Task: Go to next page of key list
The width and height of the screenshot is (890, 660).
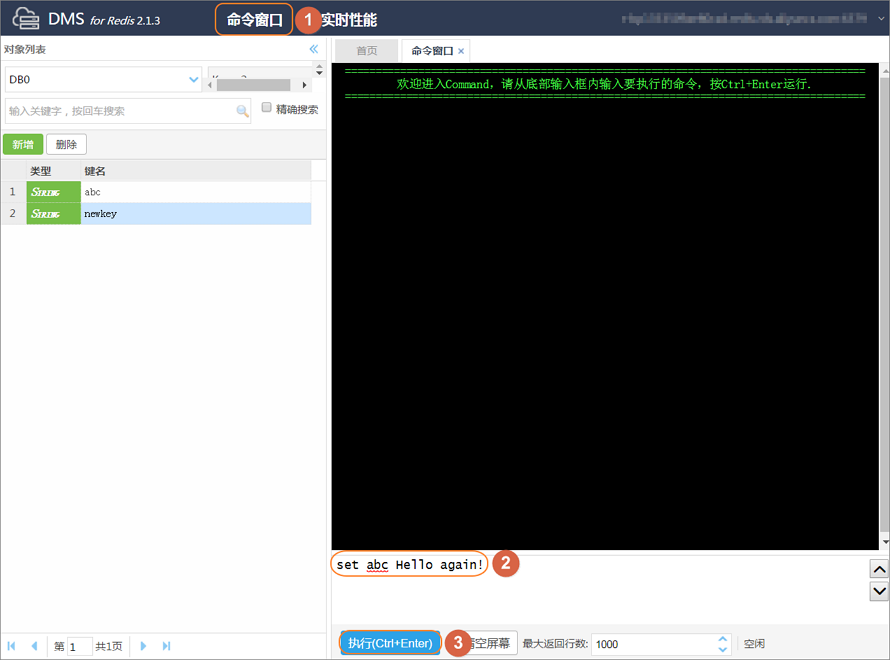Action: [x=143, y=646]
